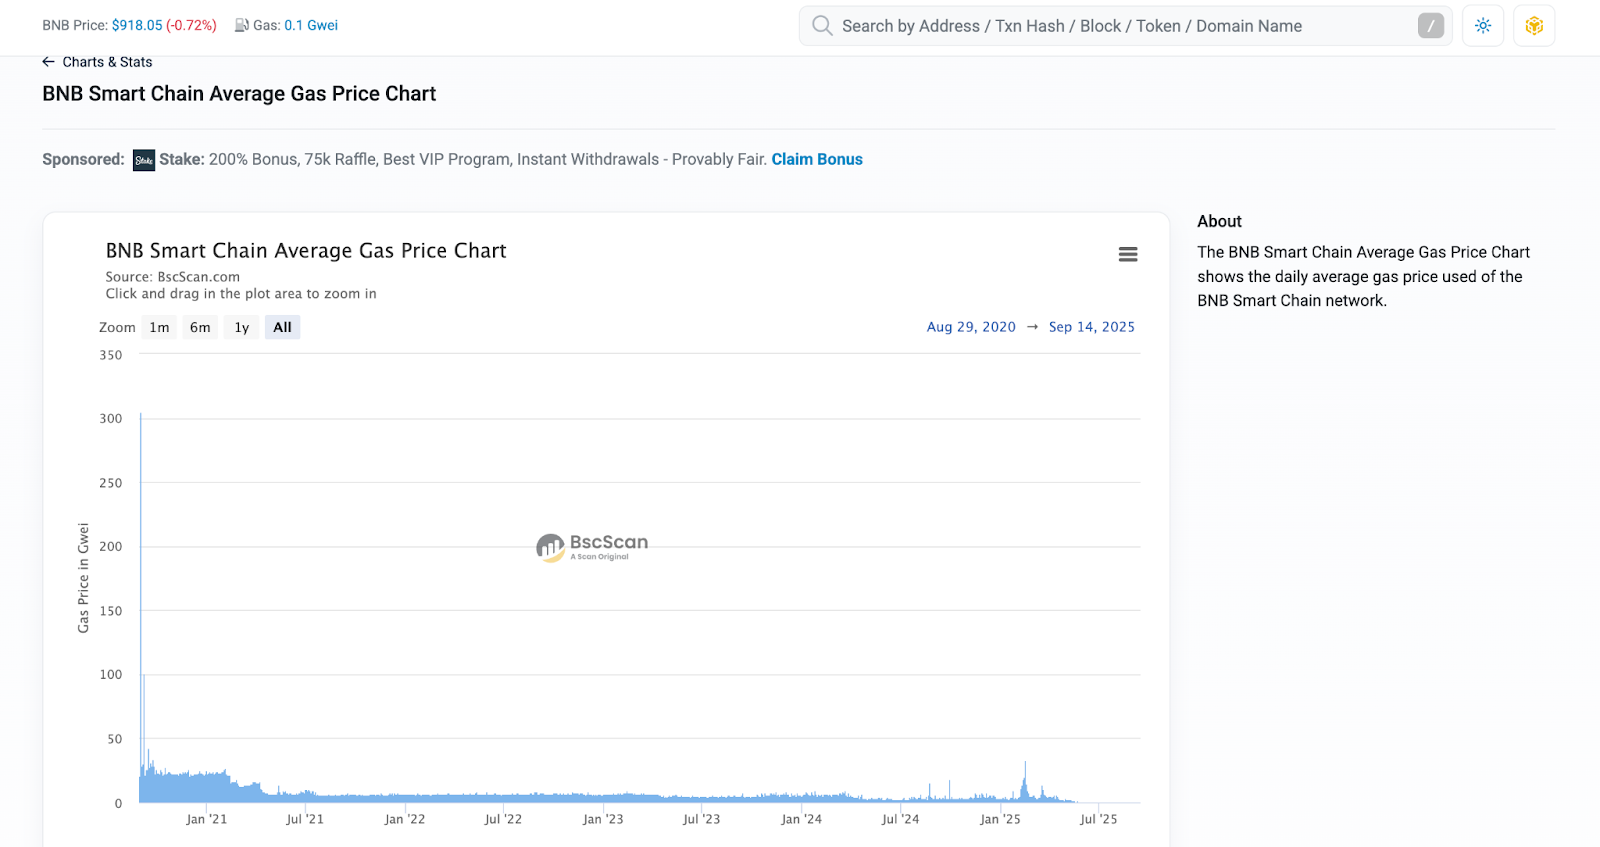This screenshot has height=847, width=1600.
Task: Toggle the light/dark theme sun icon
Action: [1483, 26]
